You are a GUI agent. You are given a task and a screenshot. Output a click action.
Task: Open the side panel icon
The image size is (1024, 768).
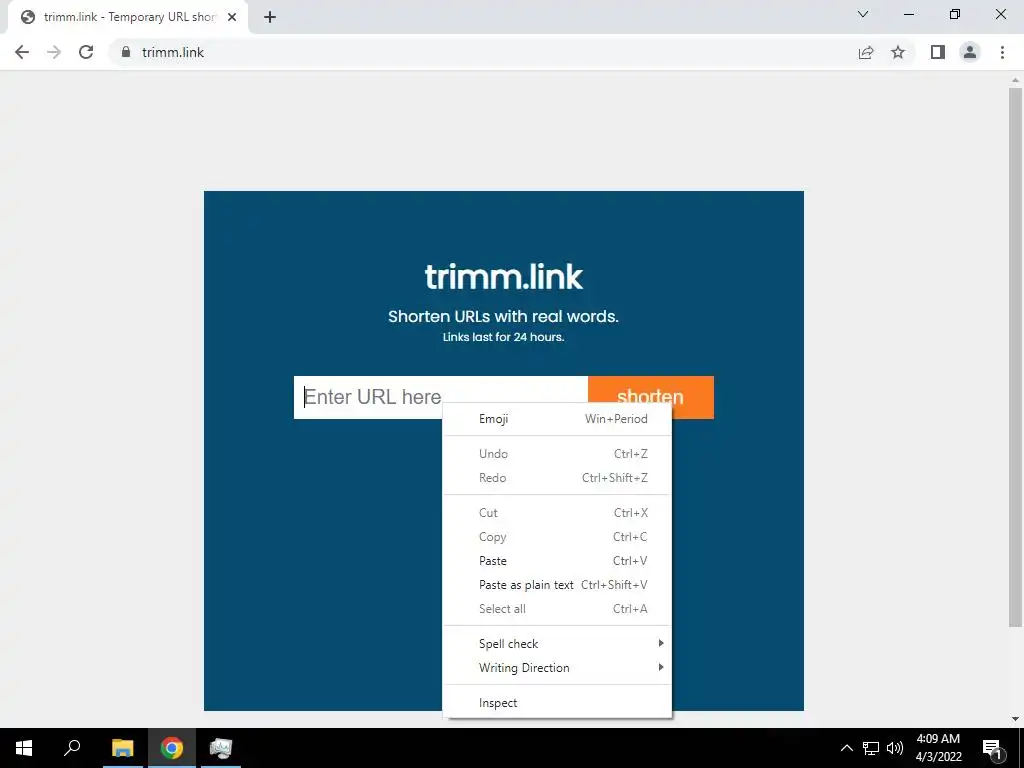938,52
